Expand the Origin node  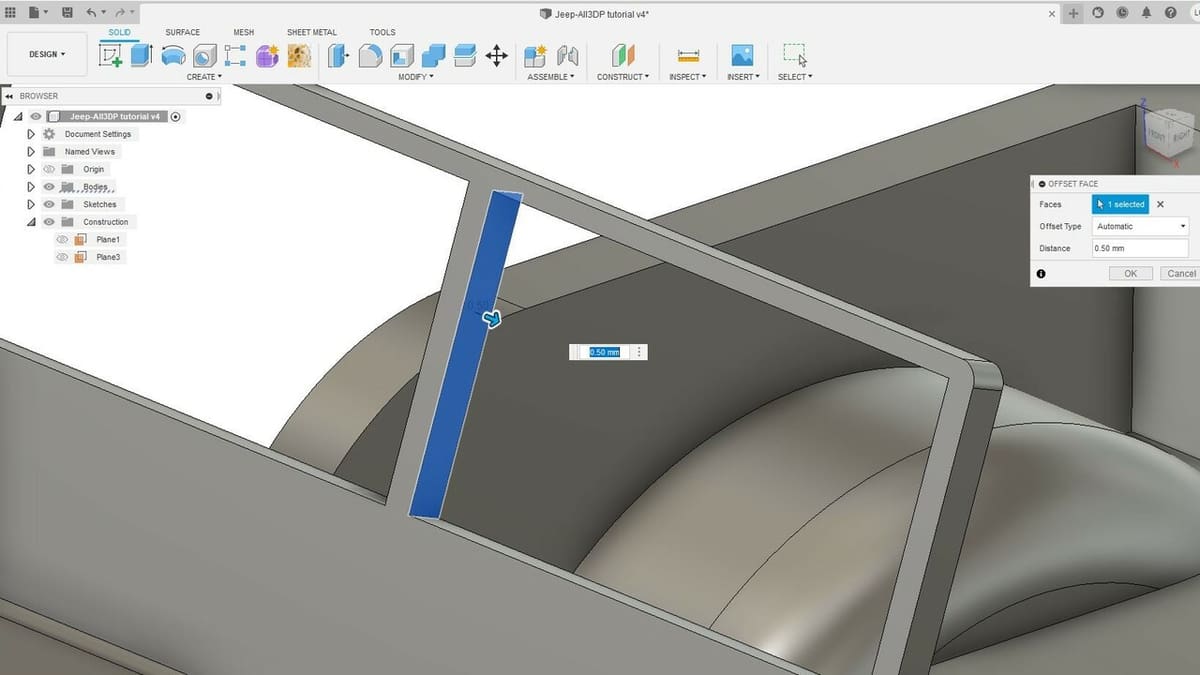coord(31,169)
